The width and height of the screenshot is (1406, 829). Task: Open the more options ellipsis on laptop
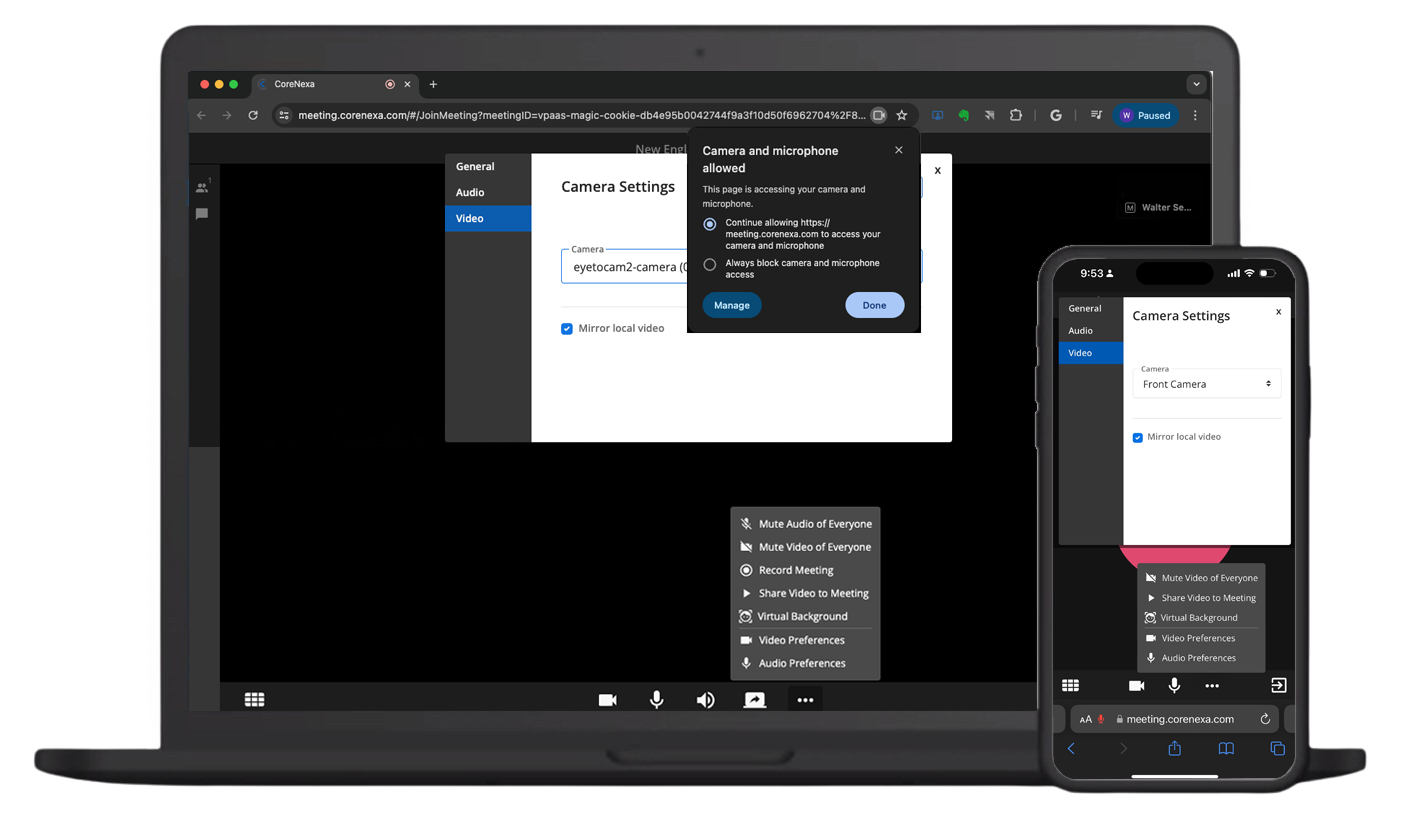pyautogui.click(x=805, y=700)
